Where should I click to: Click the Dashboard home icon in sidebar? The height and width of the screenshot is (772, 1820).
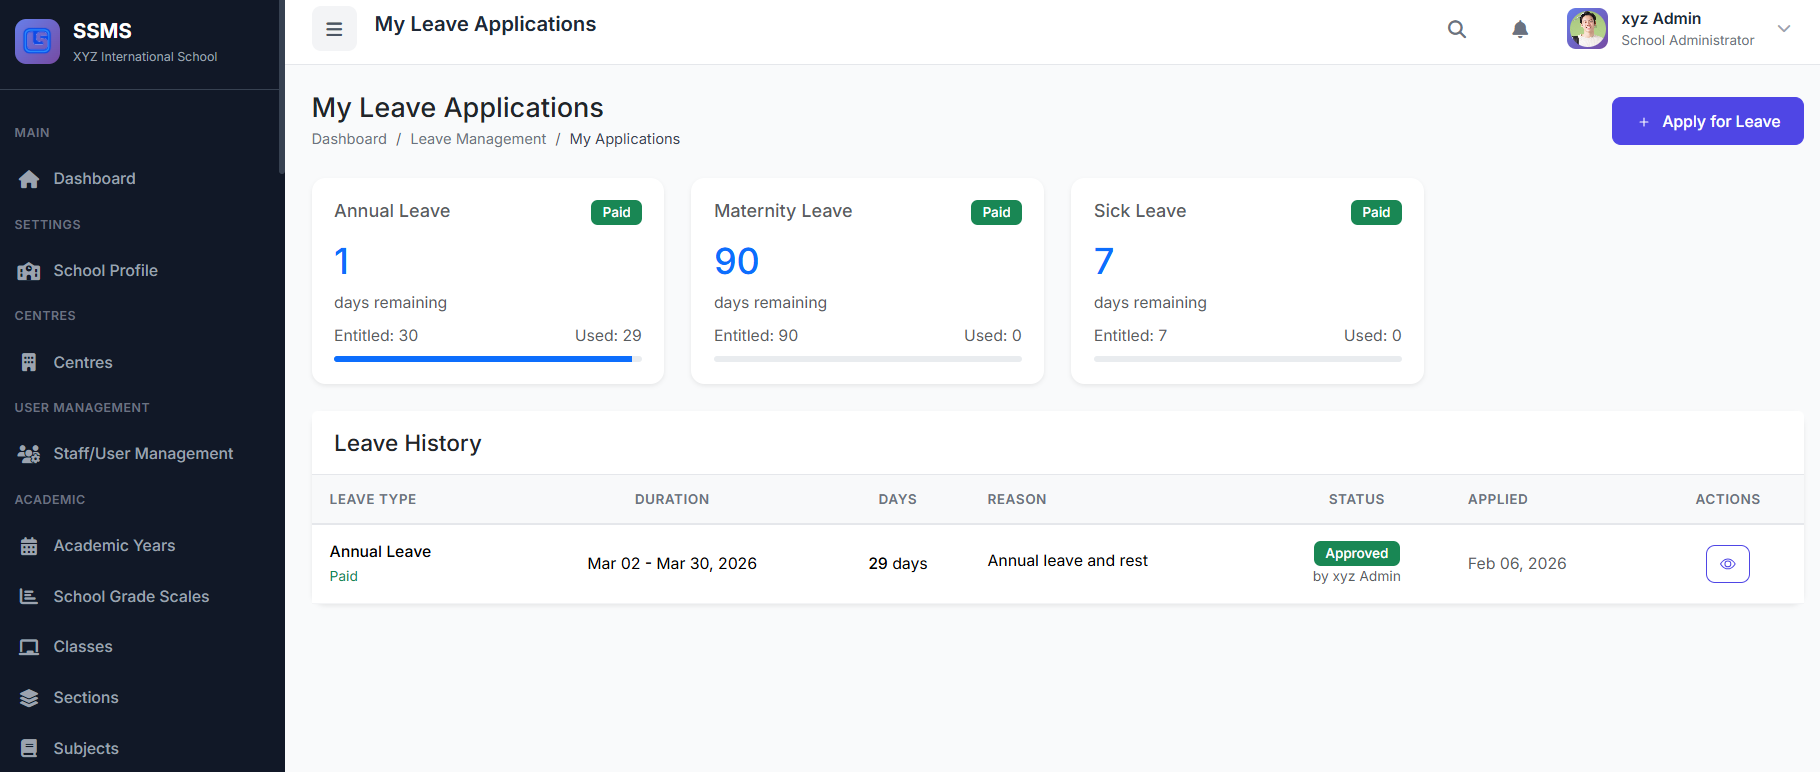pyautogui.click(x=29, y=179)
